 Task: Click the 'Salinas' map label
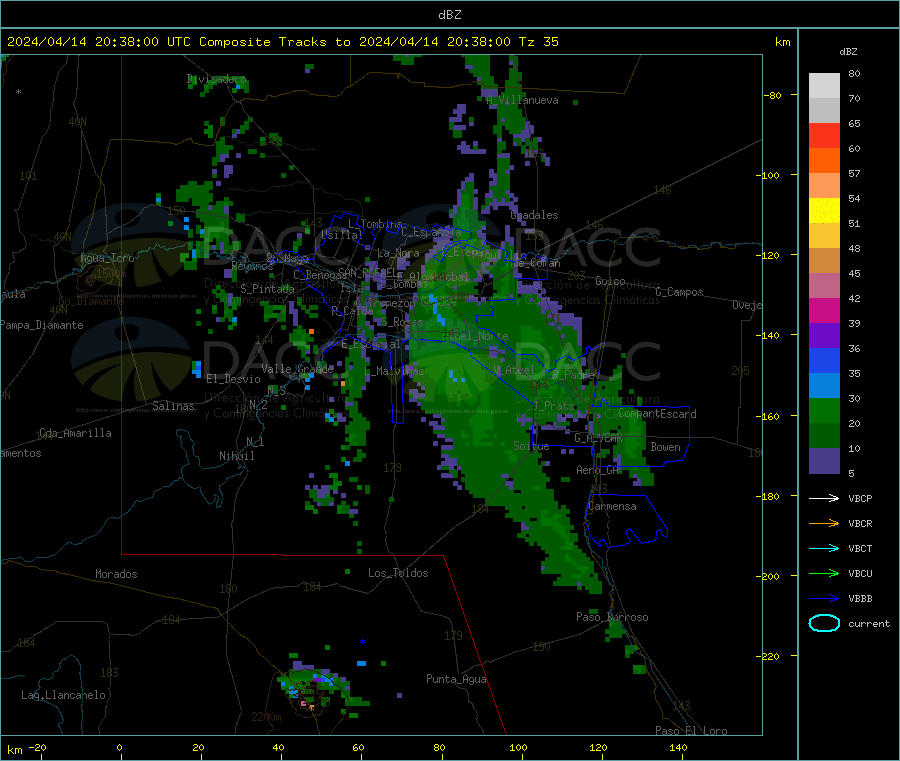[x=173, y=406]
